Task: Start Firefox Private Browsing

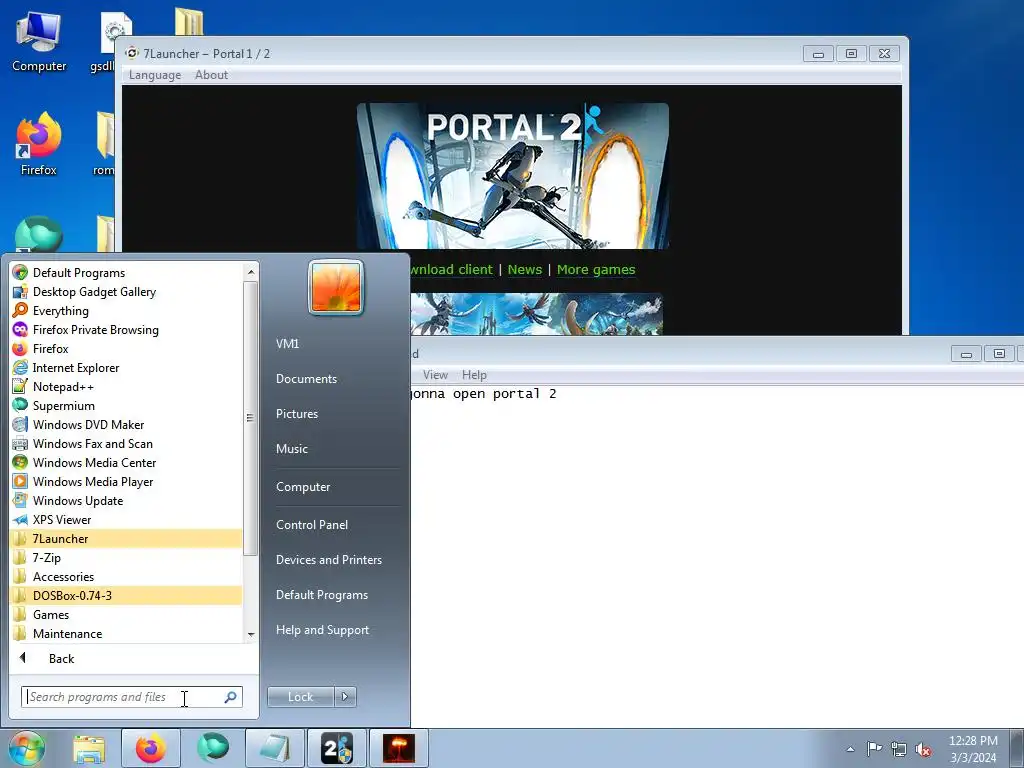Action: (x=127, y=330)
